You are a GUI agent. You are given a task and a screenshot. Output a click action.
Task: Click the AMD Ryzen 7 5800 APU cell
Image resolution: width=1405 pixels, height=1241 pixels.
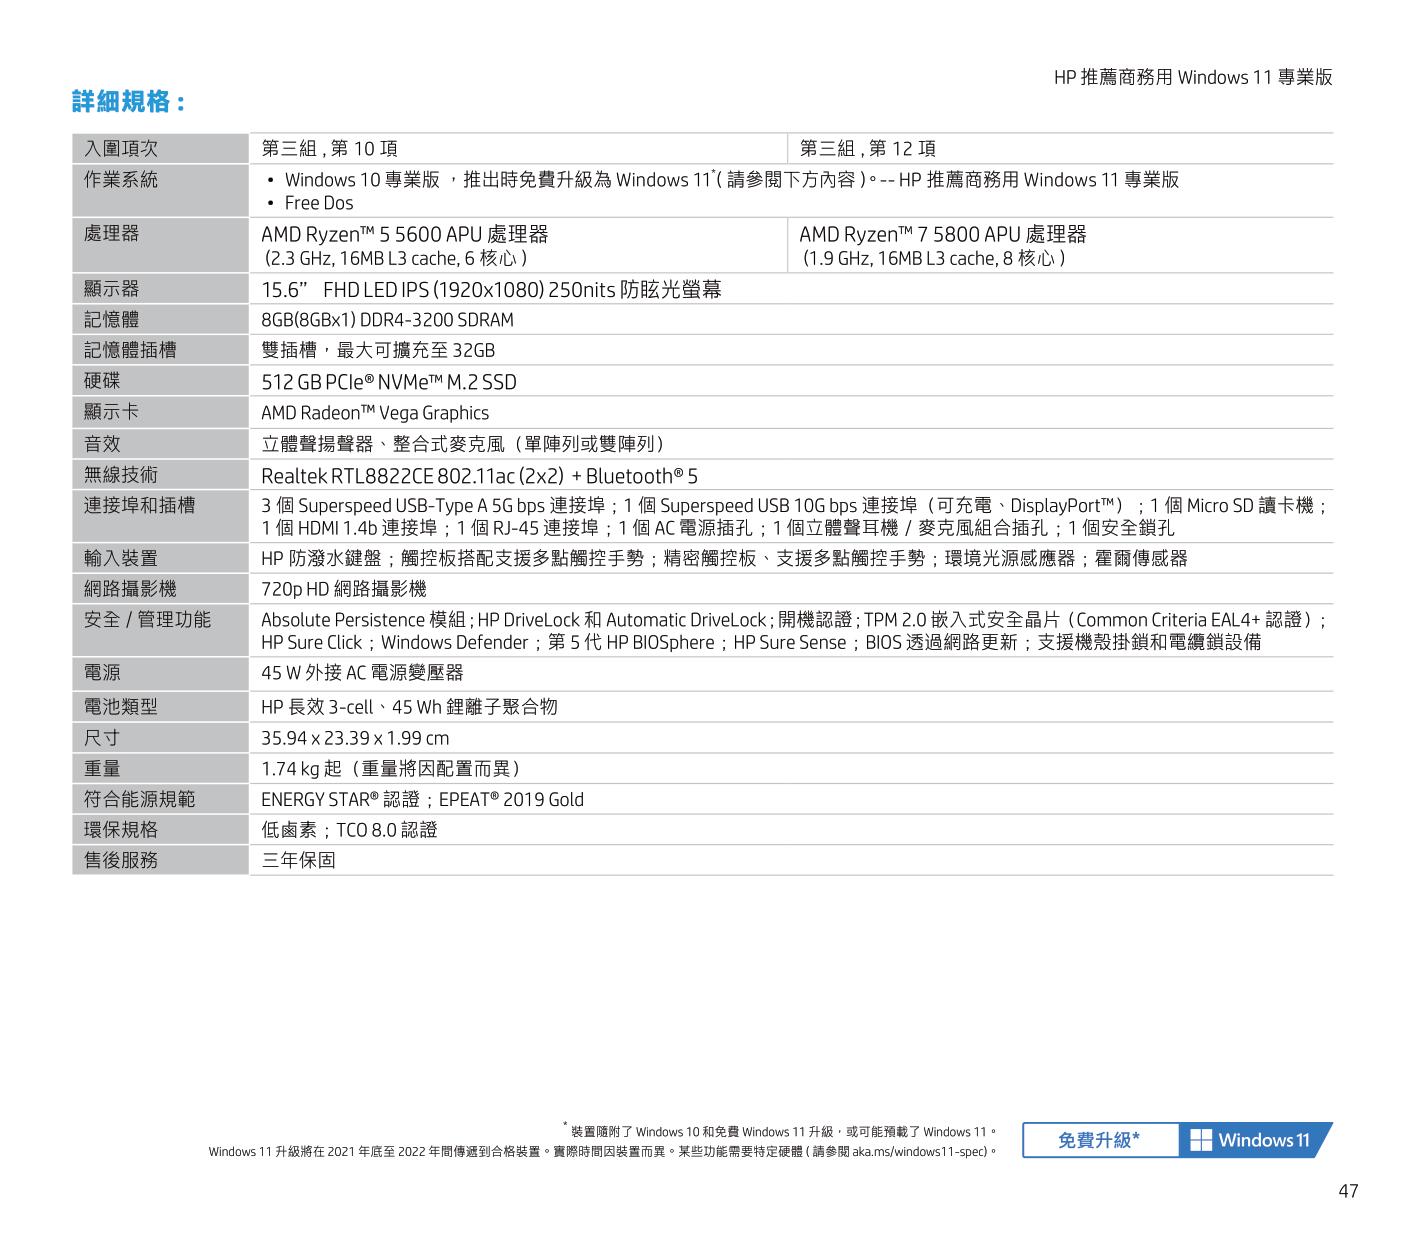[942, 235]
